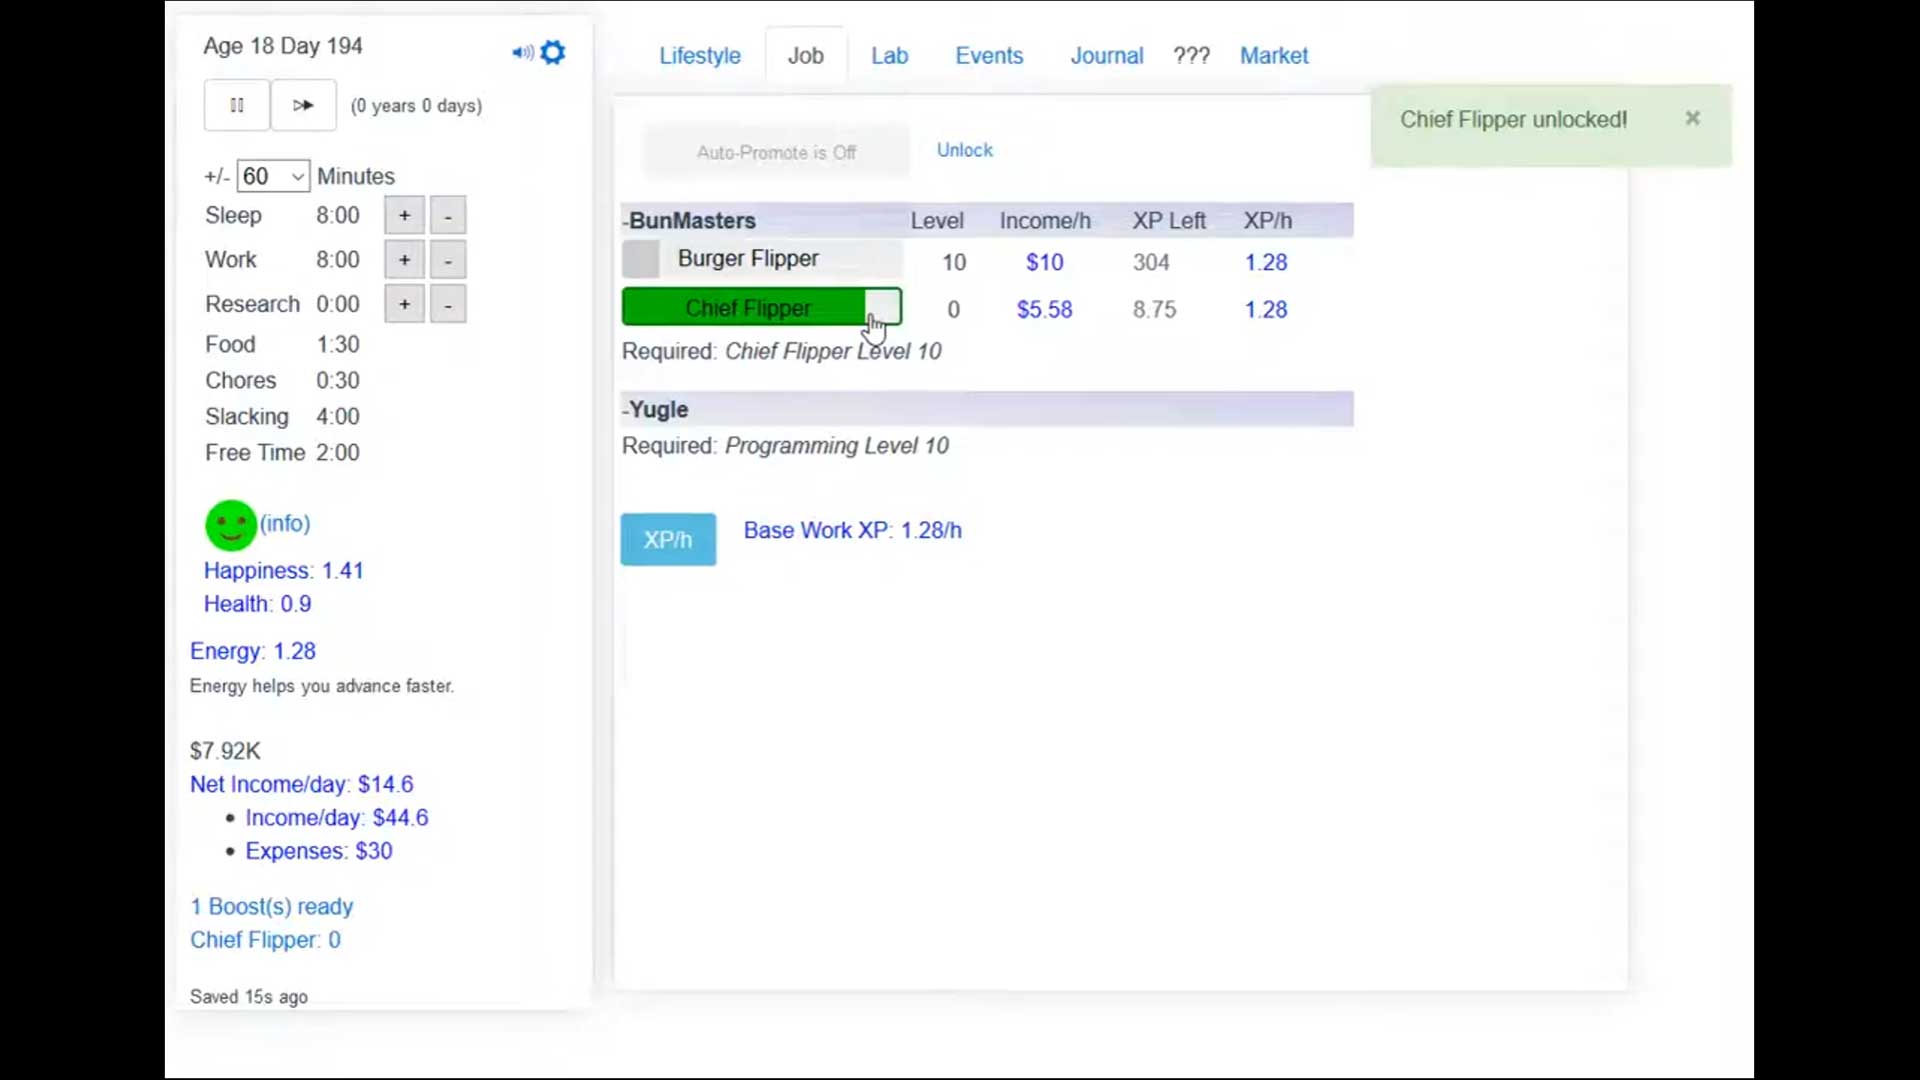
Task: Click the Happiness: 1.41 stat
Action: pyautogui.click(x=283, y=571)
